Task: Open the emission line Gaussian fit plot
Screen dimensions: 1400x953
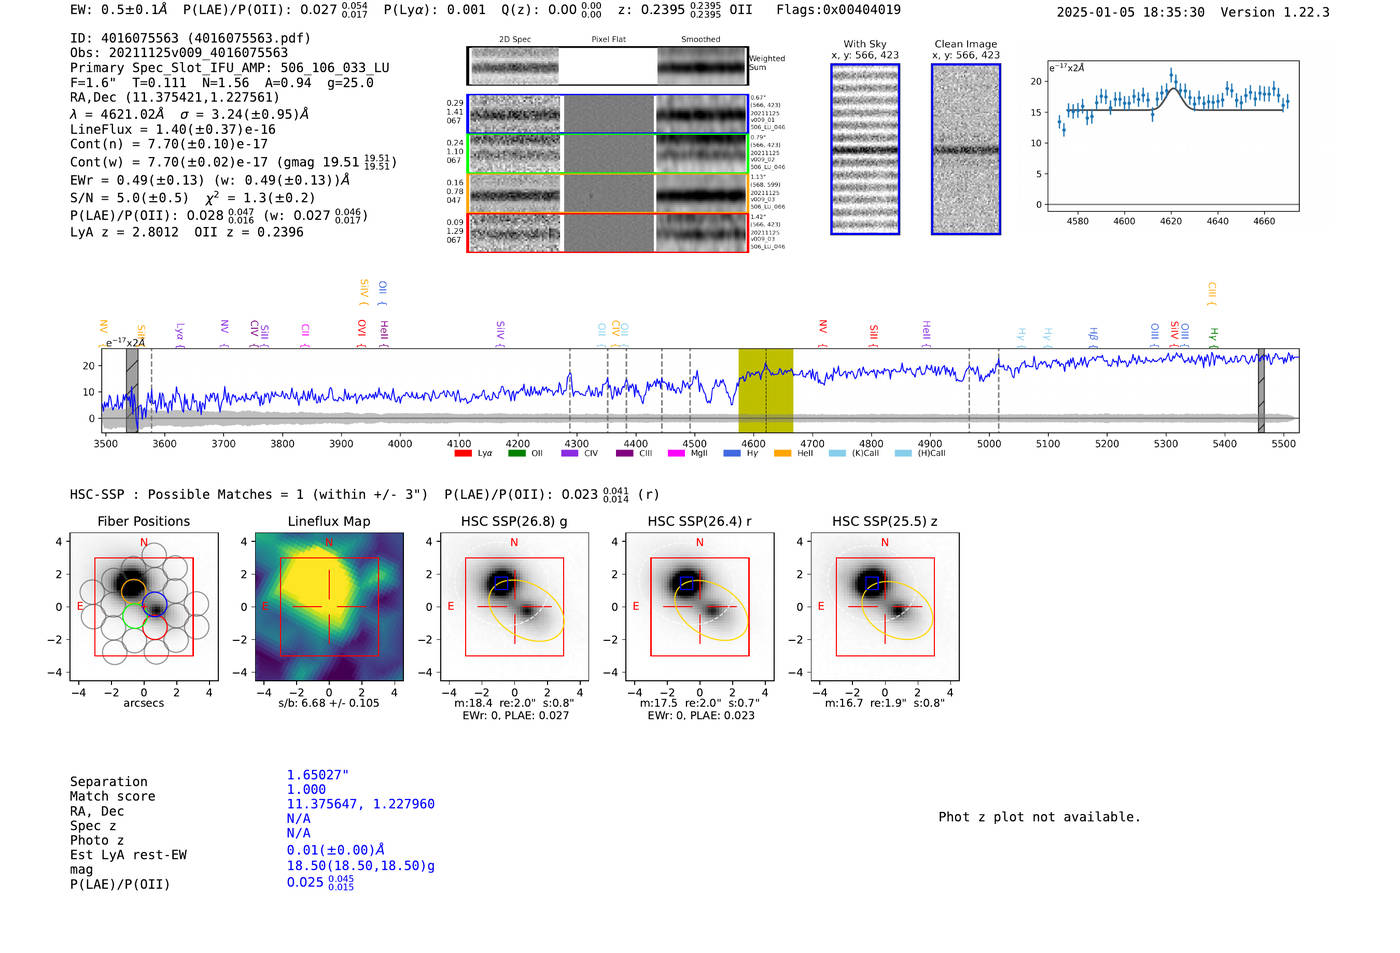Action: click(x=1173, y=136)
